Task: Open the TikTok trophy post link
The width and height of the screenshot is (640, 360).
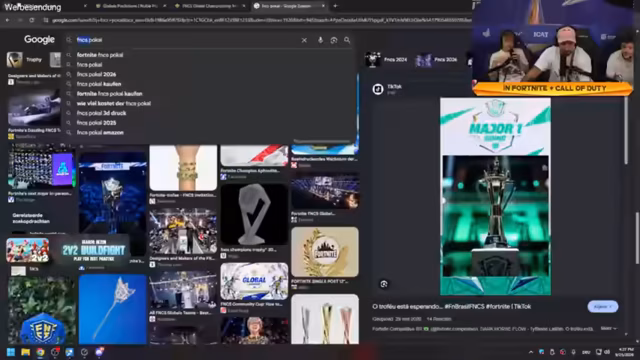Action: (451, 307)
